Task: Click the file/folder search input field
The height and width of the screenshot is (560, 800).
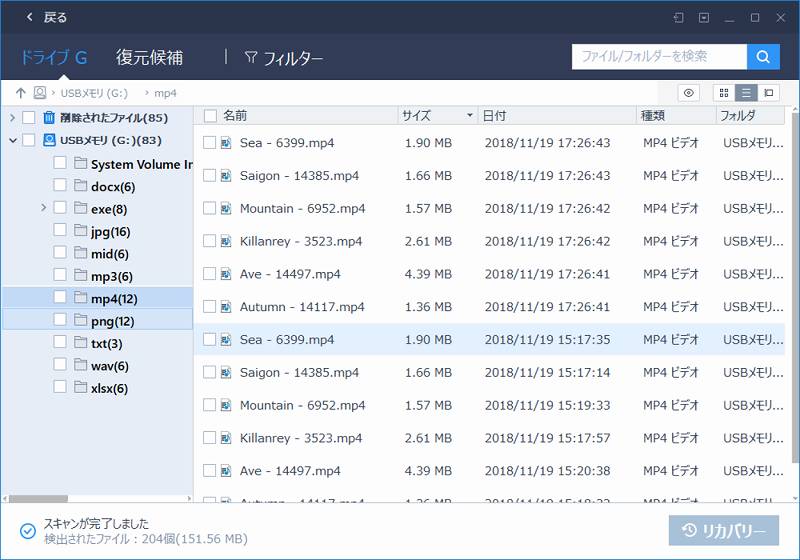Action: pyautogui.click(x=658, y=57)
